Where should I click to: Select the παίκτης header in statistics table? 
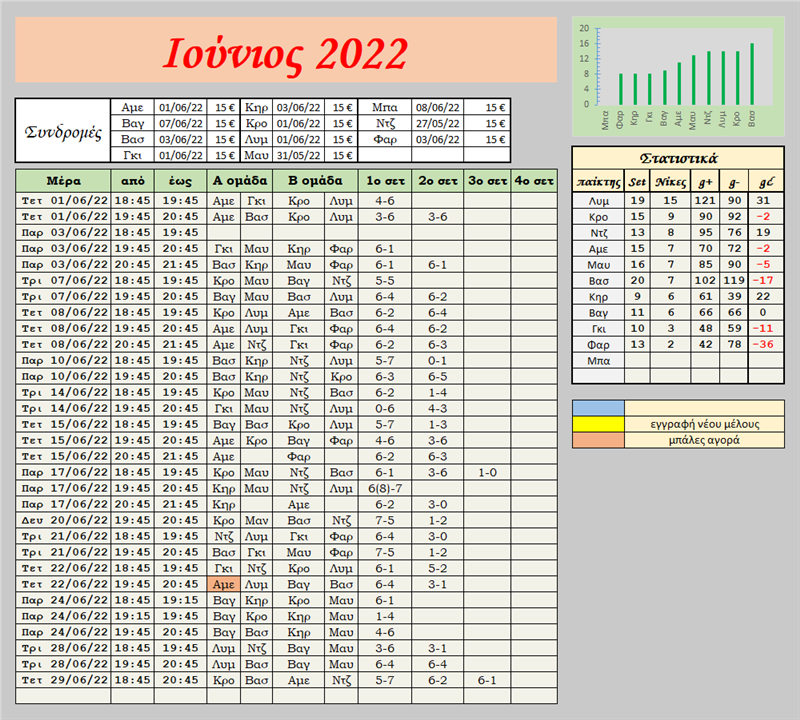coord(597,181)
